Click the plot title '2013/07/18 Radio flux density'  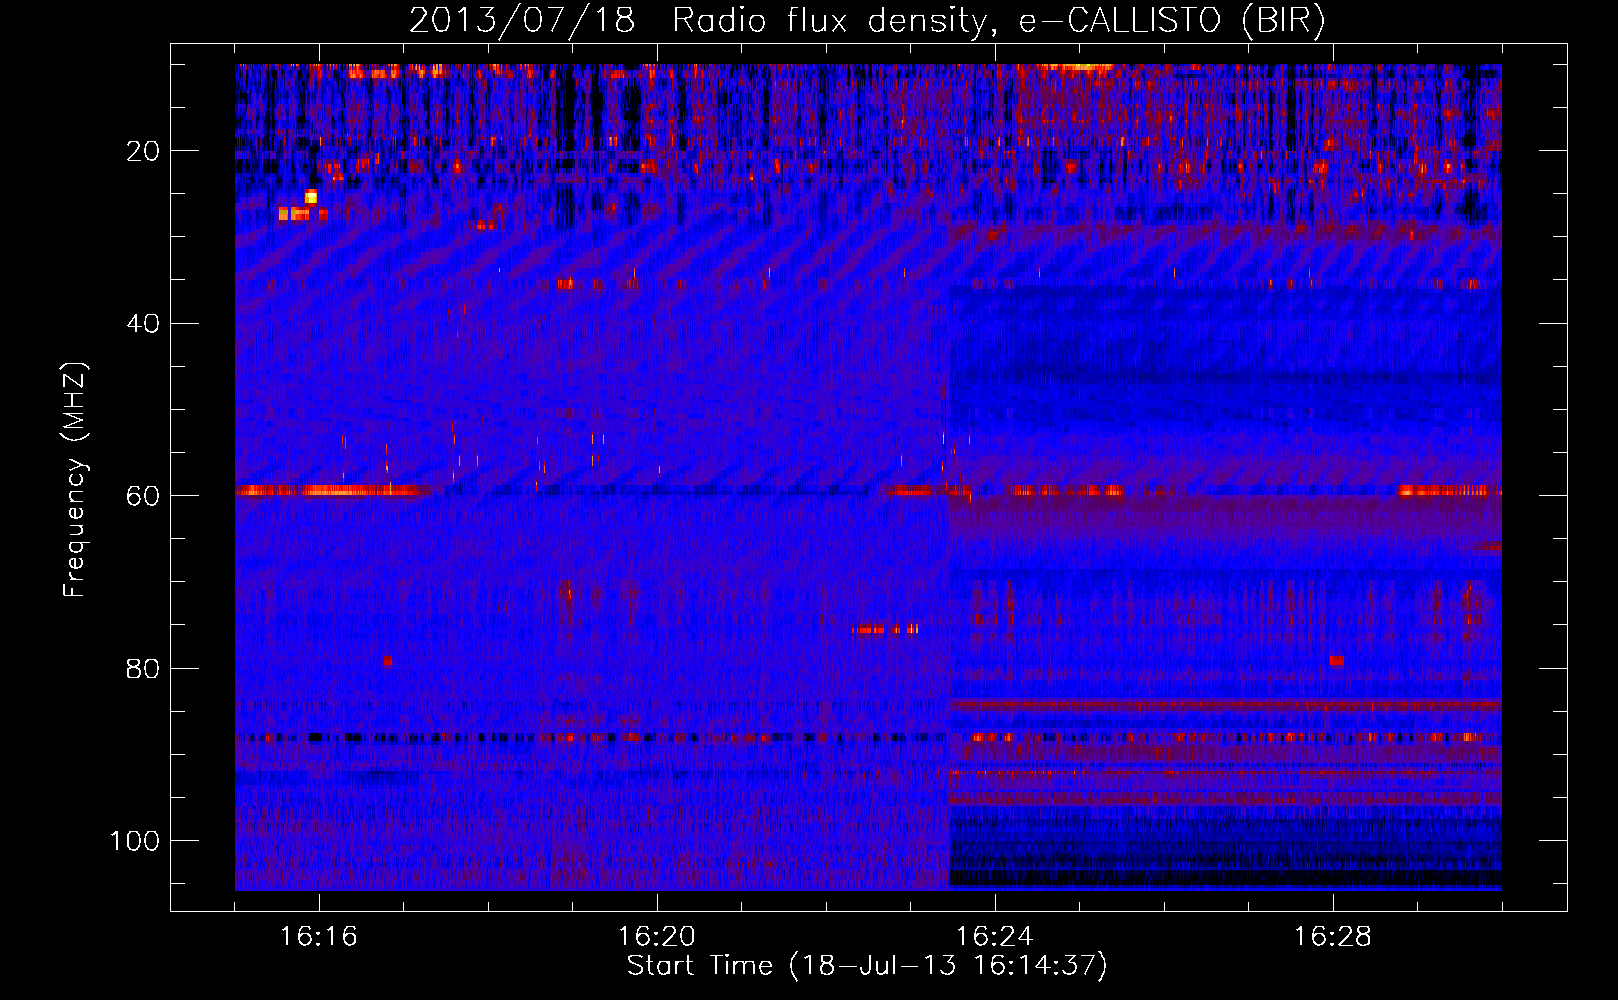tap(697, 21)
